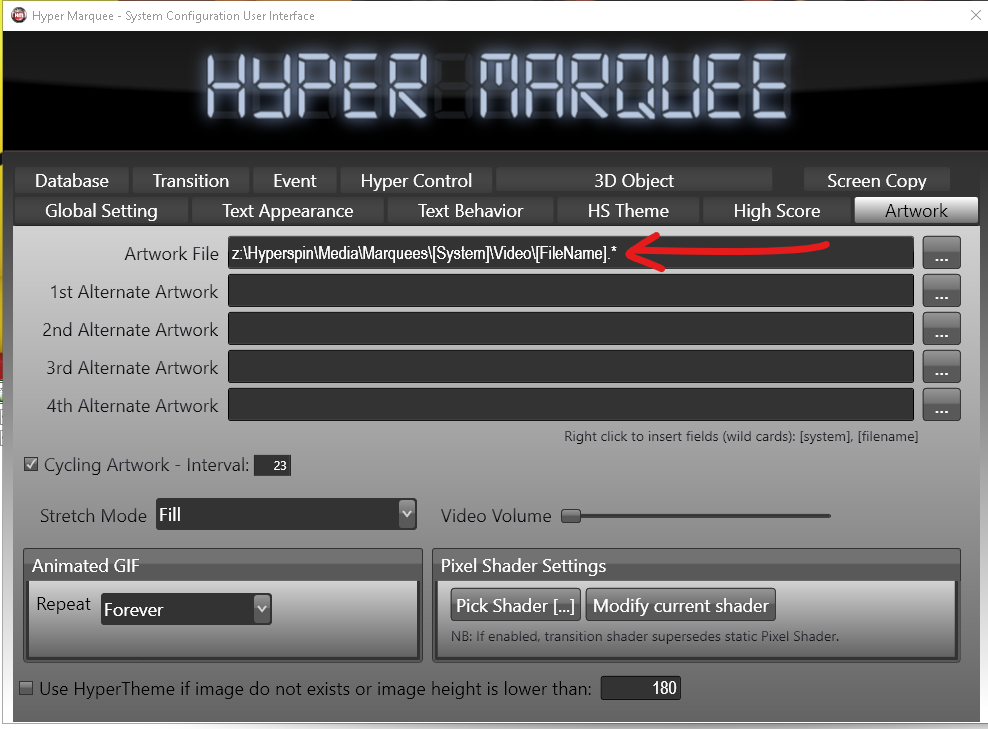Expand the Stretch Mode dropdown arrow

[407, 514]
